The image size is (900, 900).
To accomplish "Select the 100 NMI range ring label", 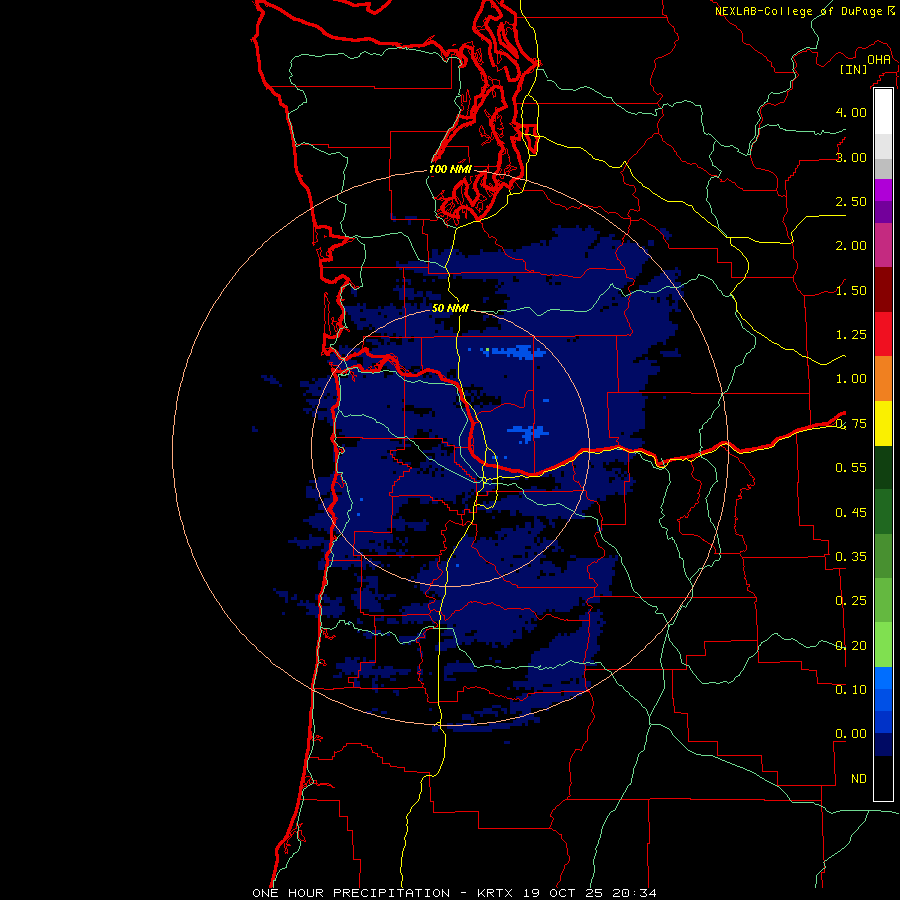I will (x=451, y=169).
